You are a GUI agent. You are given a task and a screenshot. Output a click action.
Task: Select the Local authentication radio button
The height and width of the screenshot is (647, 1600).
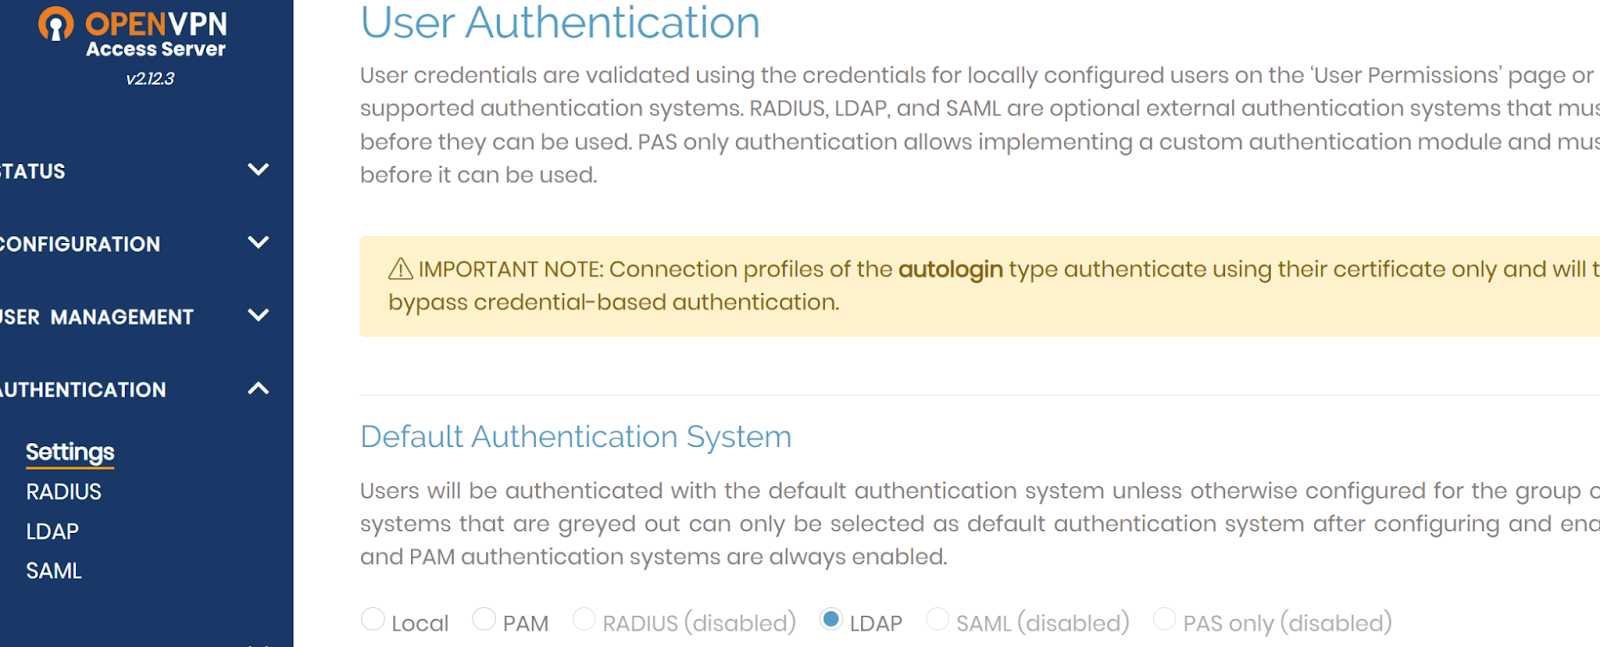(373, 620)
